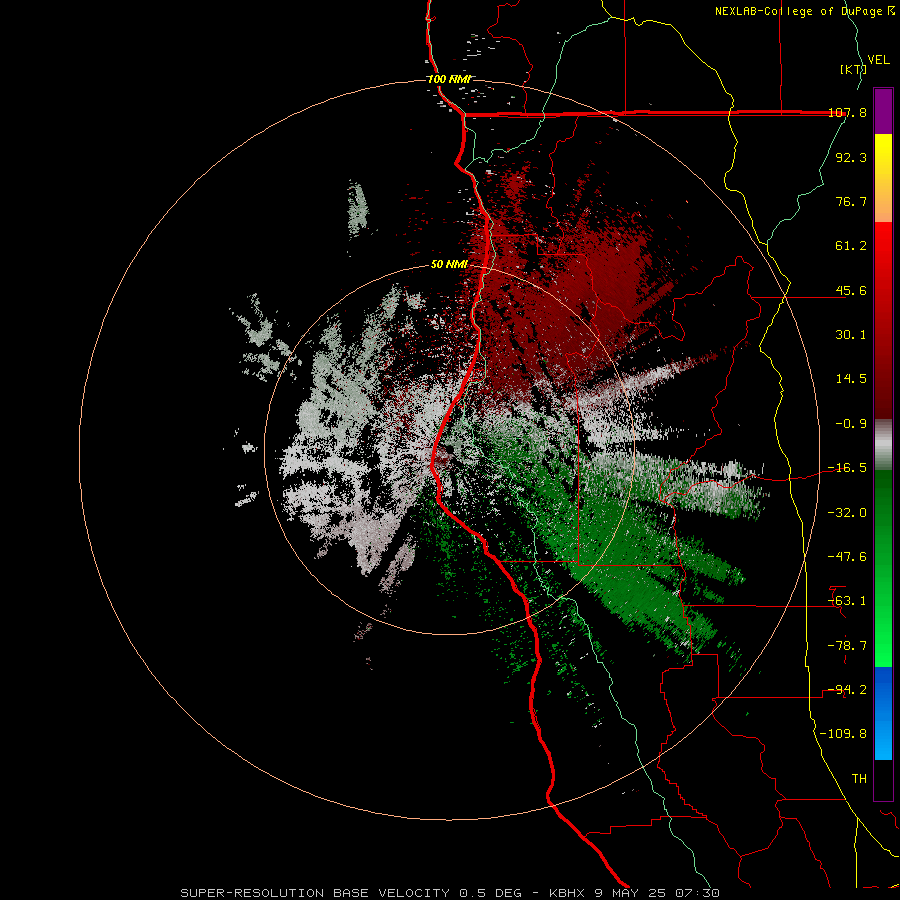
Task: Click the 50 NMI range ring label
Action: coord(449,265)
